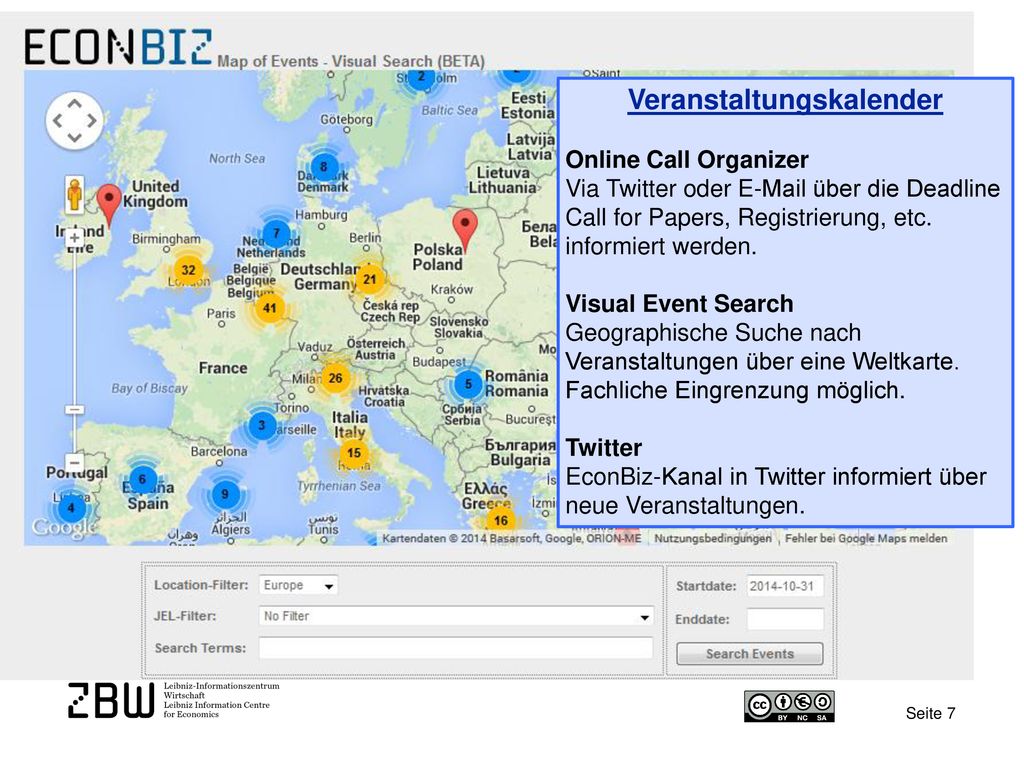The height and width of the screenshot is (768, 1024).
Task: Open the Veranstaltungskalender link
Action: pyautogui.click(x=785, y=100)
